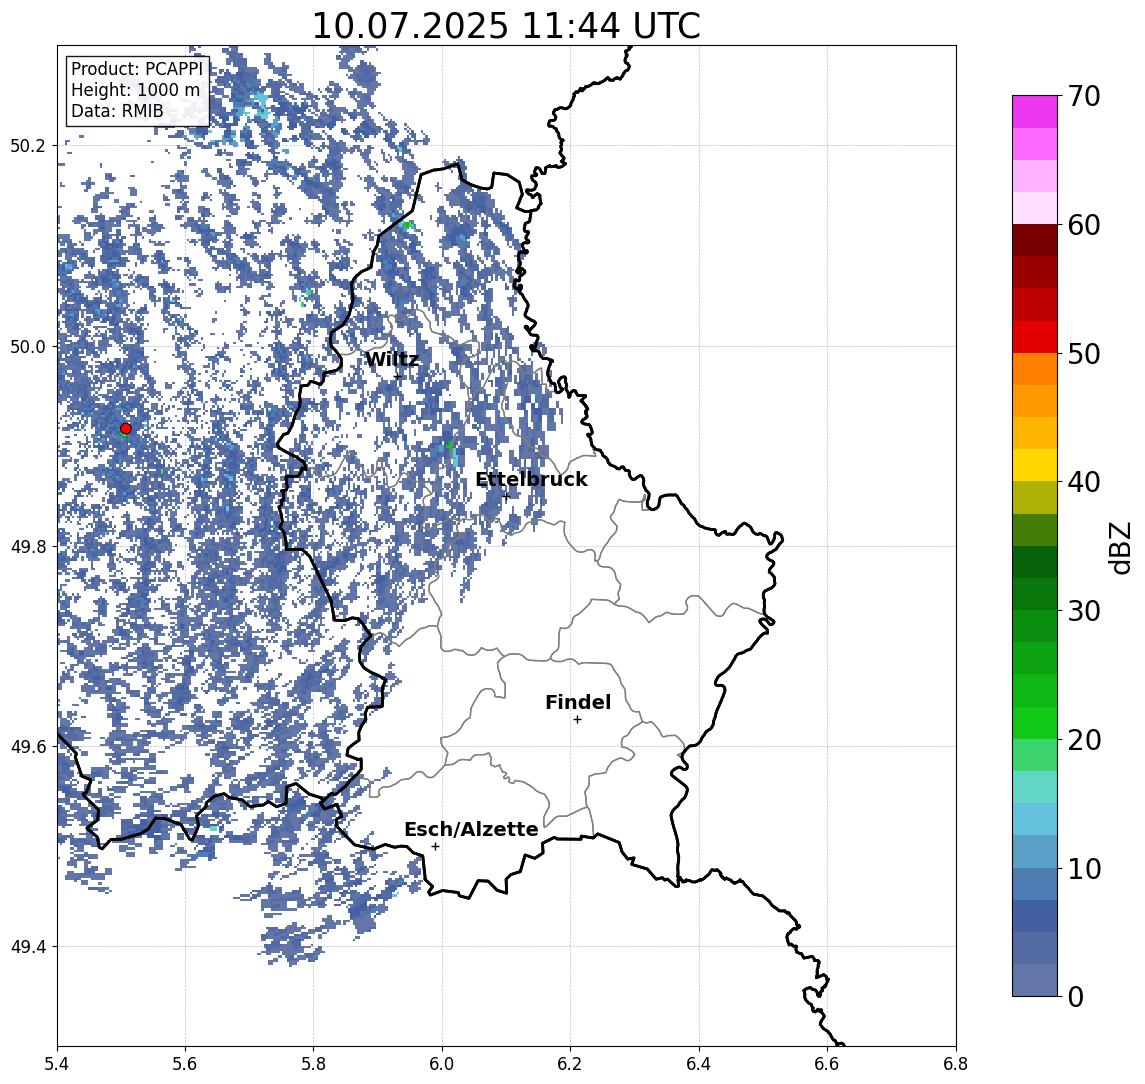Screen dimensions: 1145x1084
Task: Click the 6.6 longitude axis label
Action: pyautogui.click(x=827, y=1064)
